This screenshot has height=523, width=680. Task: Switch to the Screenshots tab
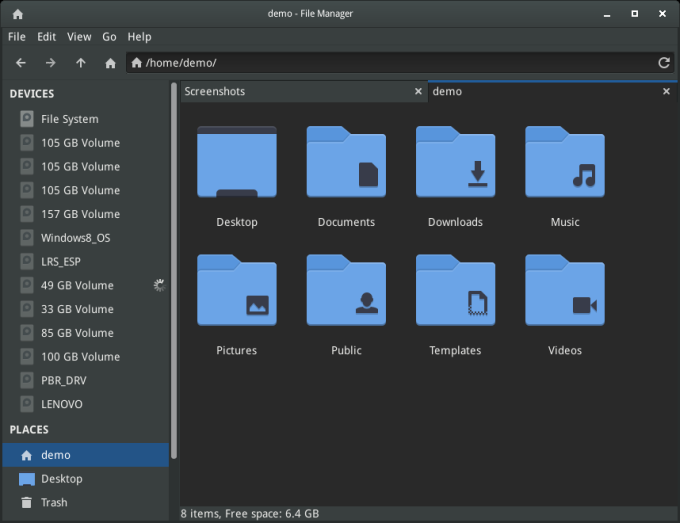pyautogui.click(x=290, y=91)
